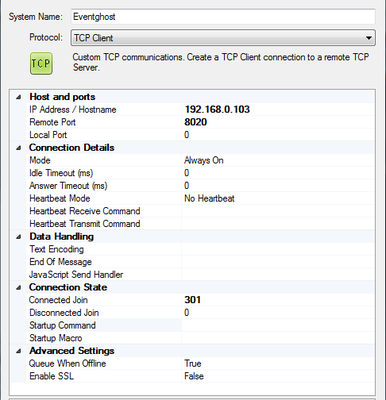Select the Local Port property label

pos(48,135)
